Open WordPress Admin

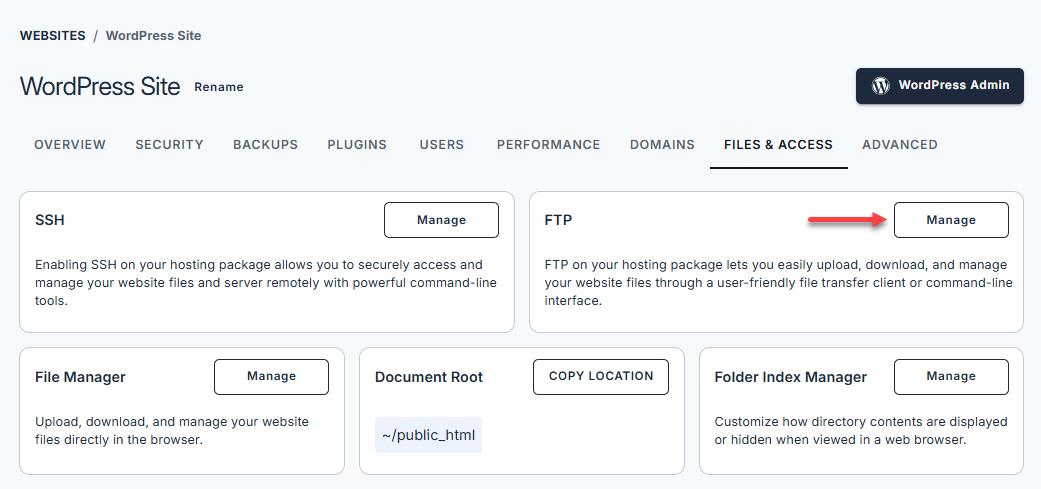pyautogui.click(x=939, y=86)
